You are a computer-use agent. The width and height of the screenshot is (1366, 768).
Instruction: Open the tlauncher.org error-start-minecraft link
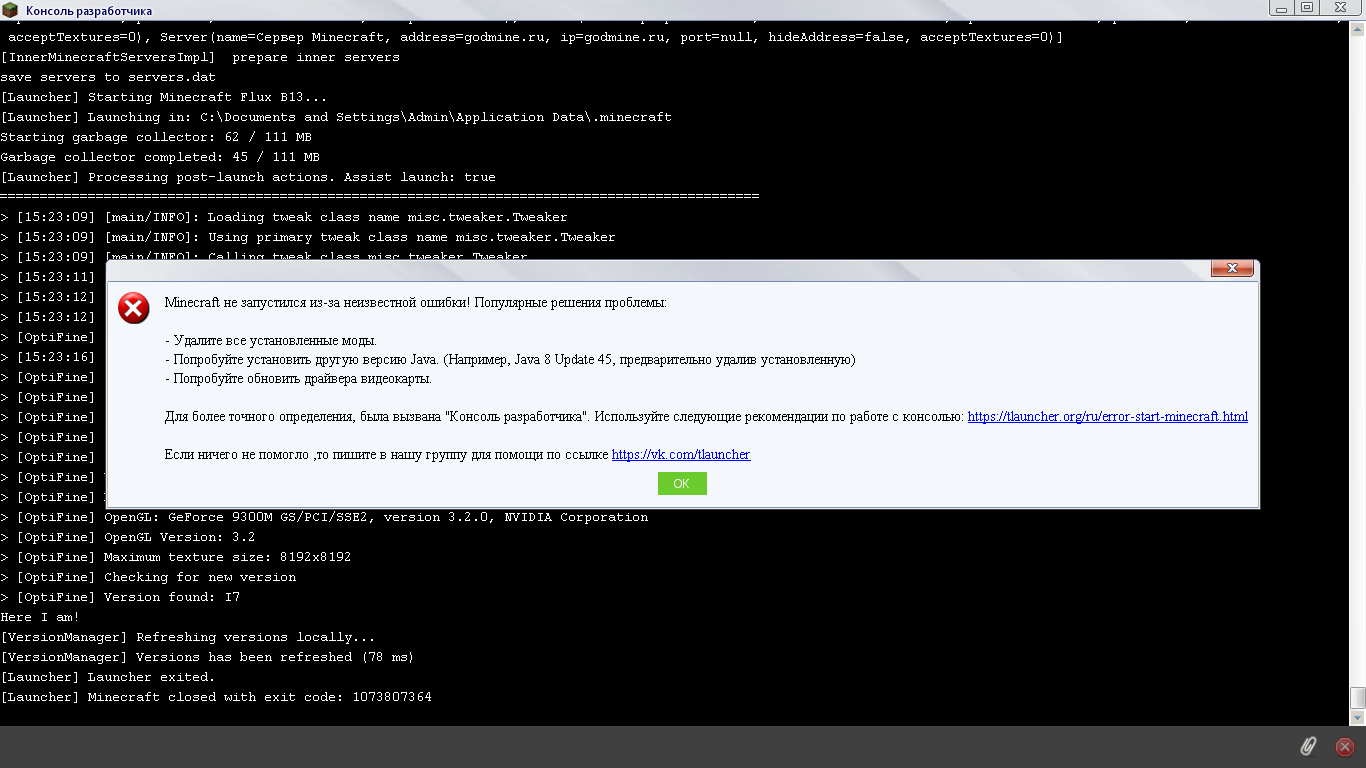point(1107,417)
